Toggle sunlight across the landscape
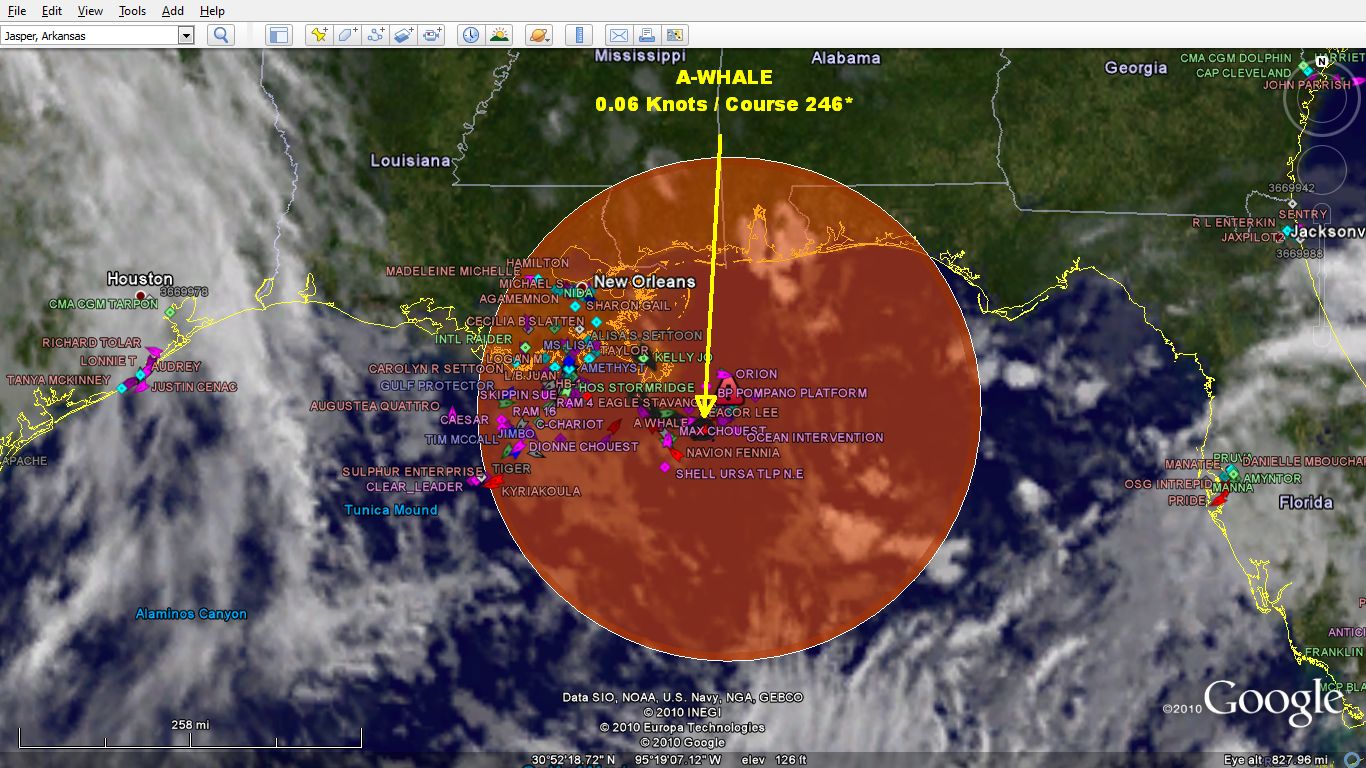 499,35
